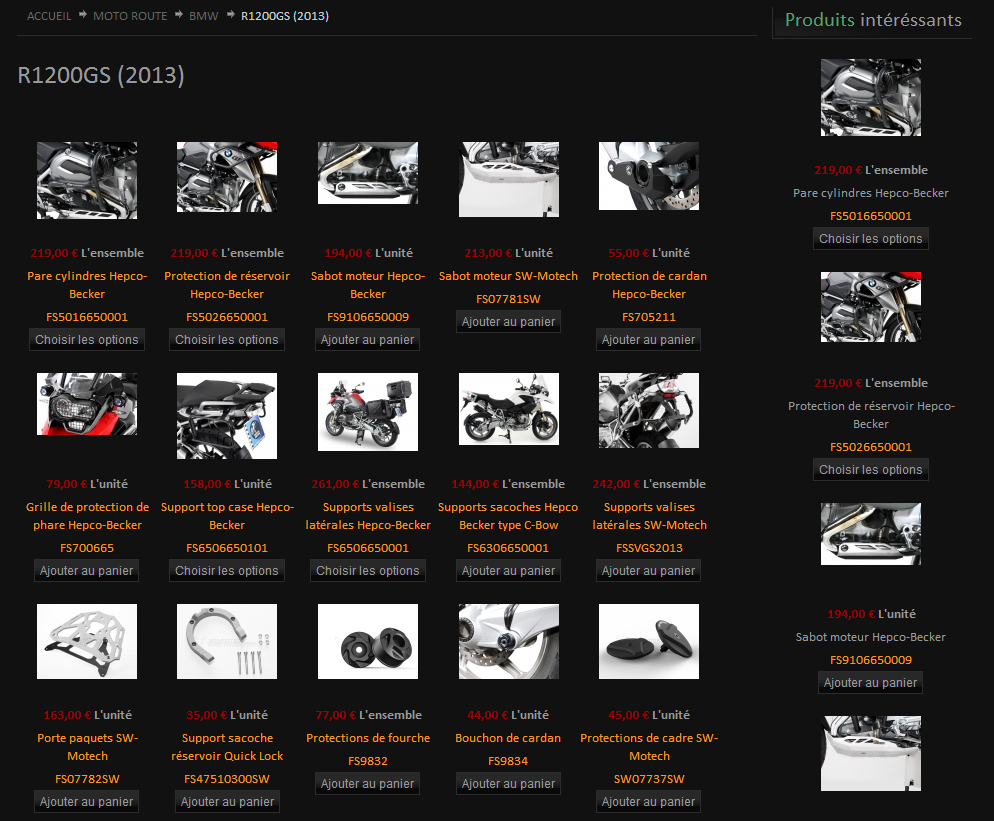The width and height of the screenshot is (994, 821).
Task: Choose options for FS5026650001 in main grid
Action: [227, 340]
